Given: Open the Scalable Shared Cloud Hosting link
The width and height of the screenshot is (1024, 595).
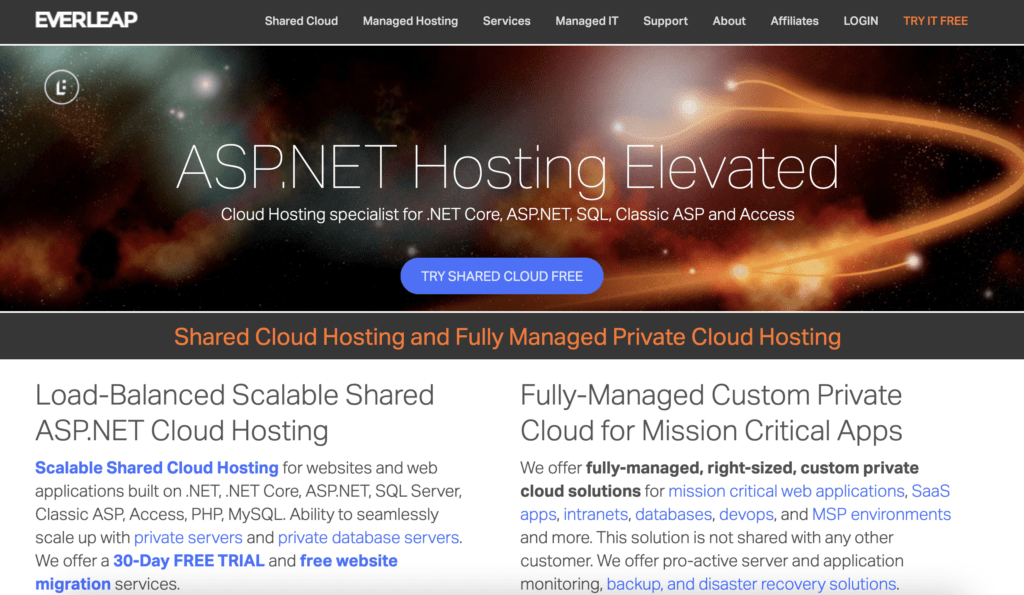Looking at the screenshot, I should pos(157,468).
